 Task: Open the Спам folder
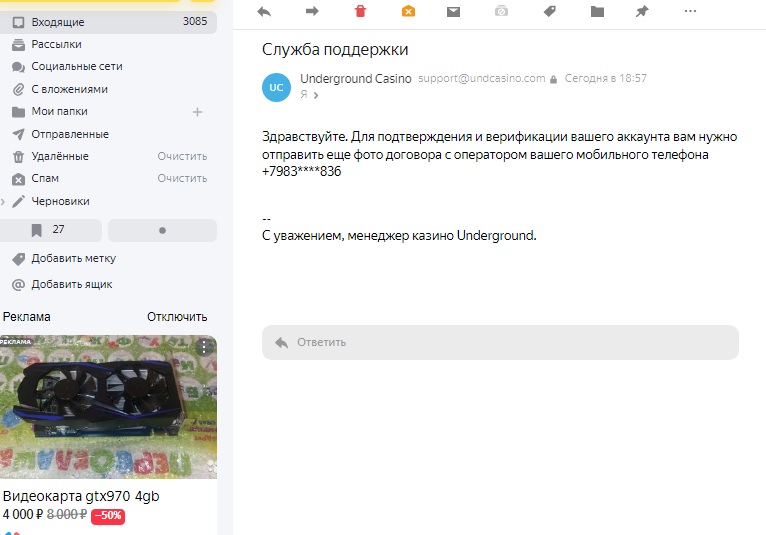coord(45,178)
